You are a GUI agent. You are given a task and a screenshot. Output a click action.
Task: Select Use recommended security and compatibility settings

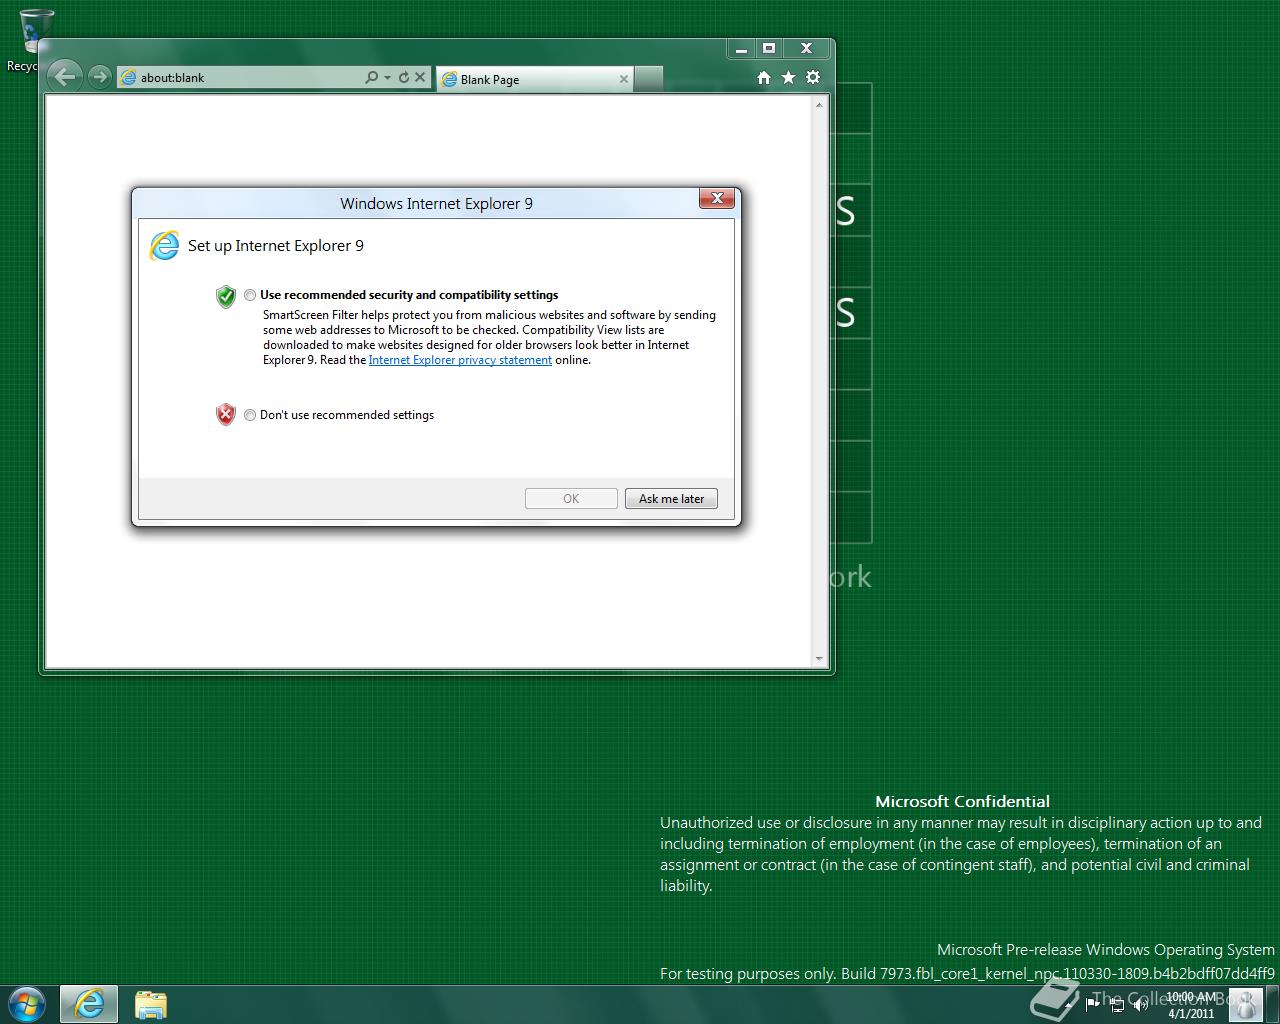click(250, 295)
